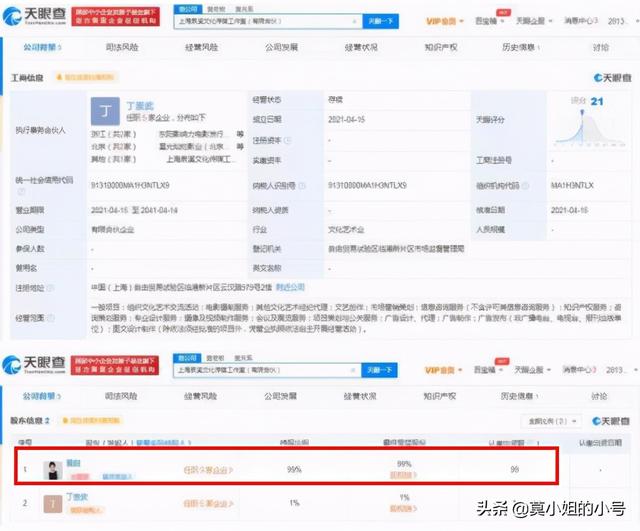640x531 pixels.
Task: Select 查关系 search tab on 工商信息 page
Action: point(244,9)
